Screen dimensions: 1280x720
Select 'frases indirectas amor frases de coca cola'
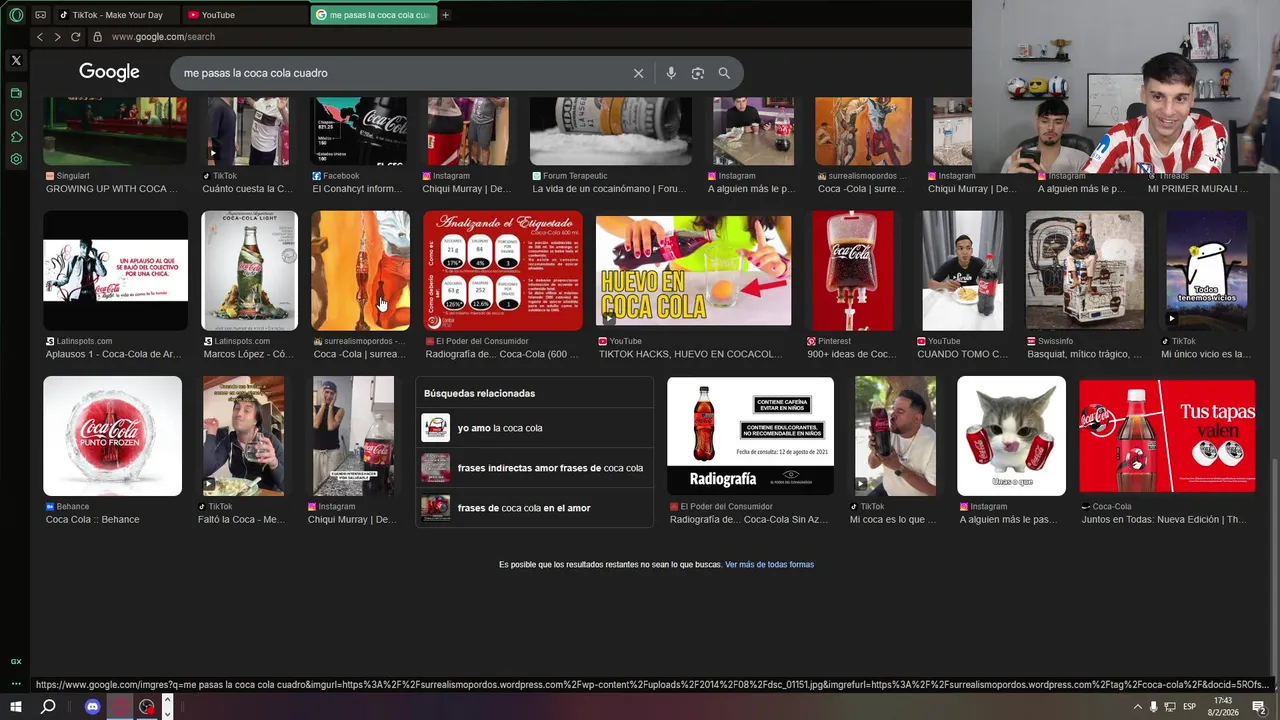point(534,468)
